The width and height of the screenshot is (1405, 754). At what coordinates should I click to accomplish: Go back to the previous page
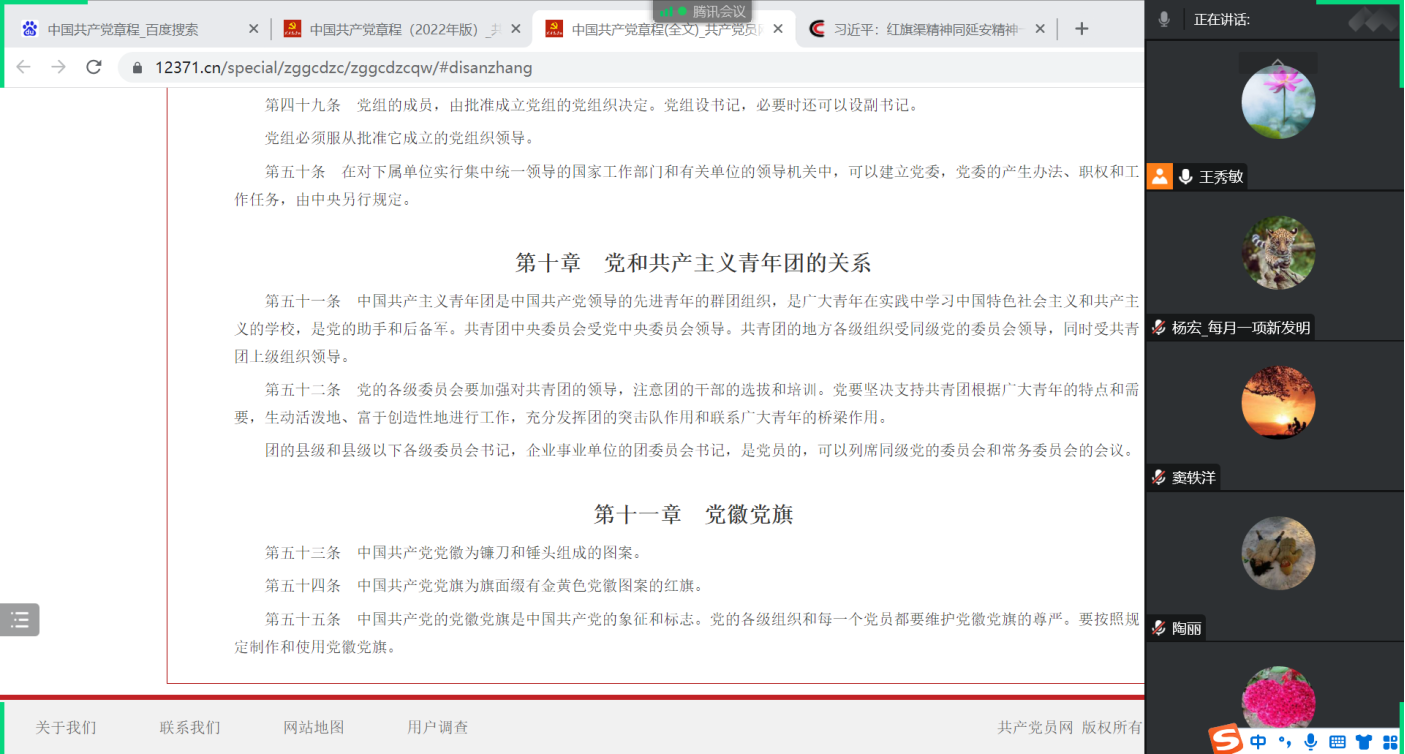23,67
